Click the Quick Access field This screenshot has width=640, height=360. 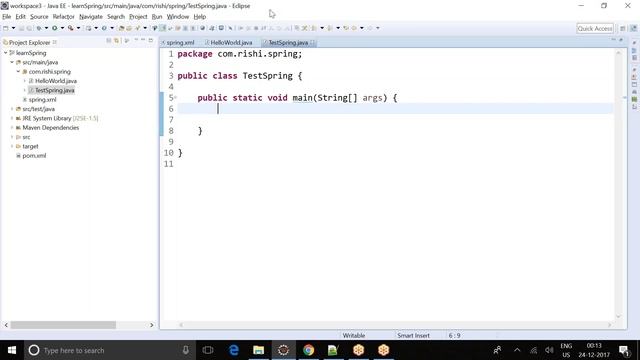point(595,29)
